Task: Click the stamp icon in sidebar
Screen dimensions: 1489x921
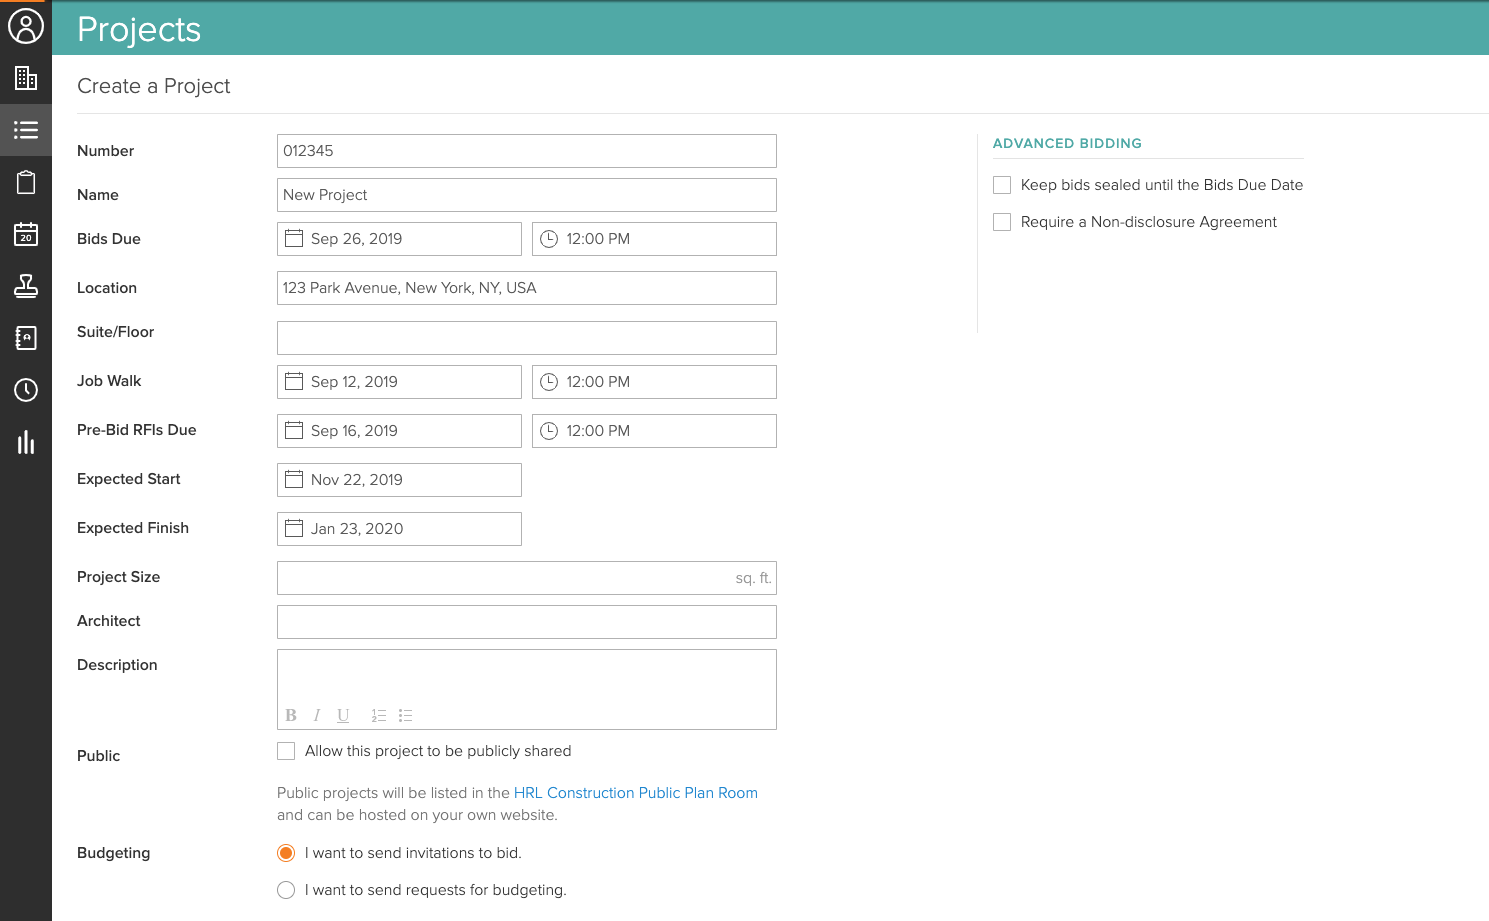Action: tap(26, 286)
